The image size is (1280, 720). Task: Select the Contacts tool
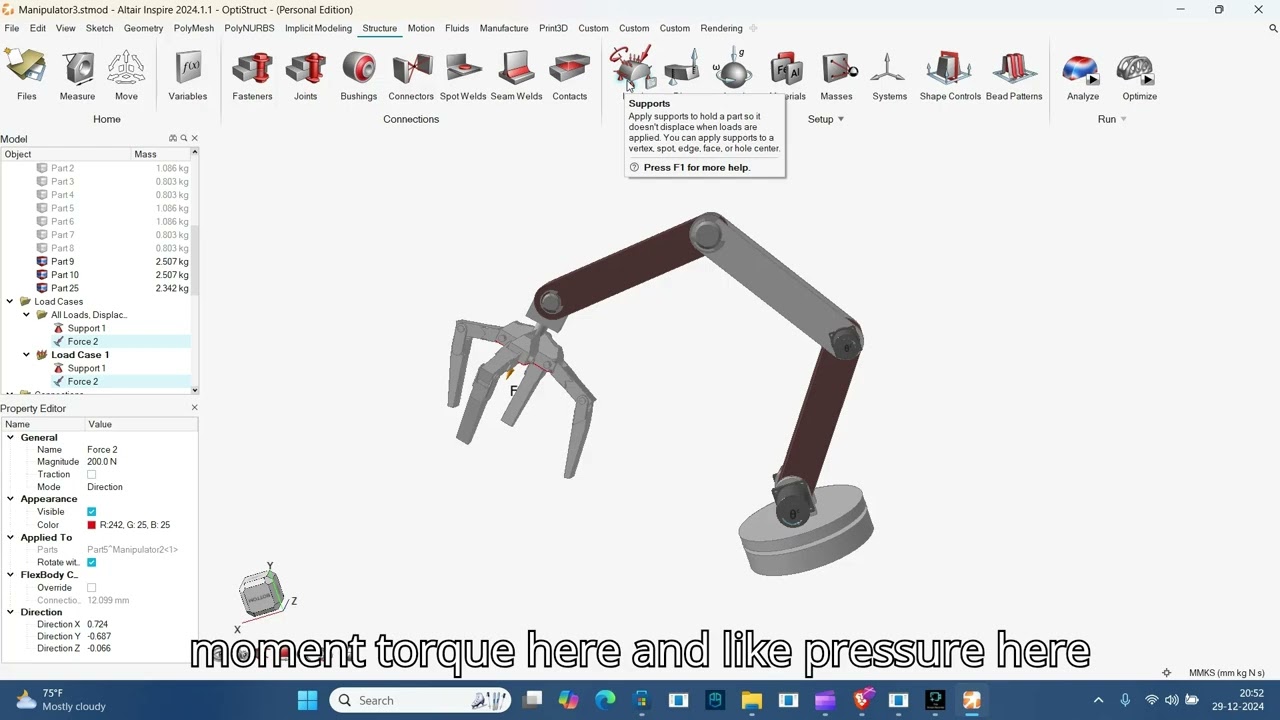coord(569,75)
